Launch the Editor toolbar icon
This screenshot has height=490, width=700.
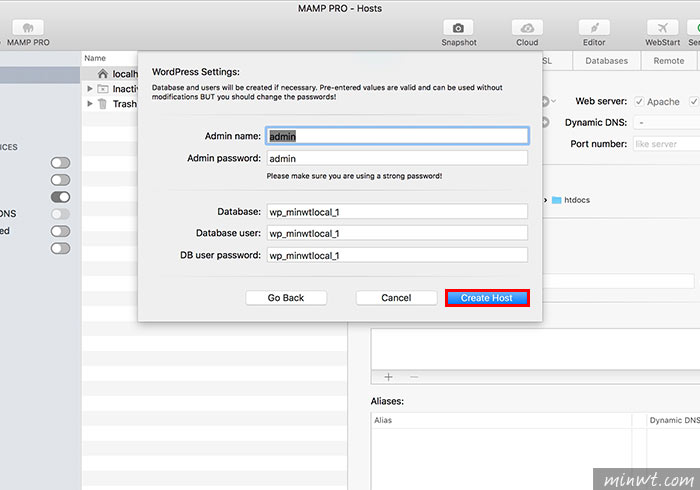594,28
